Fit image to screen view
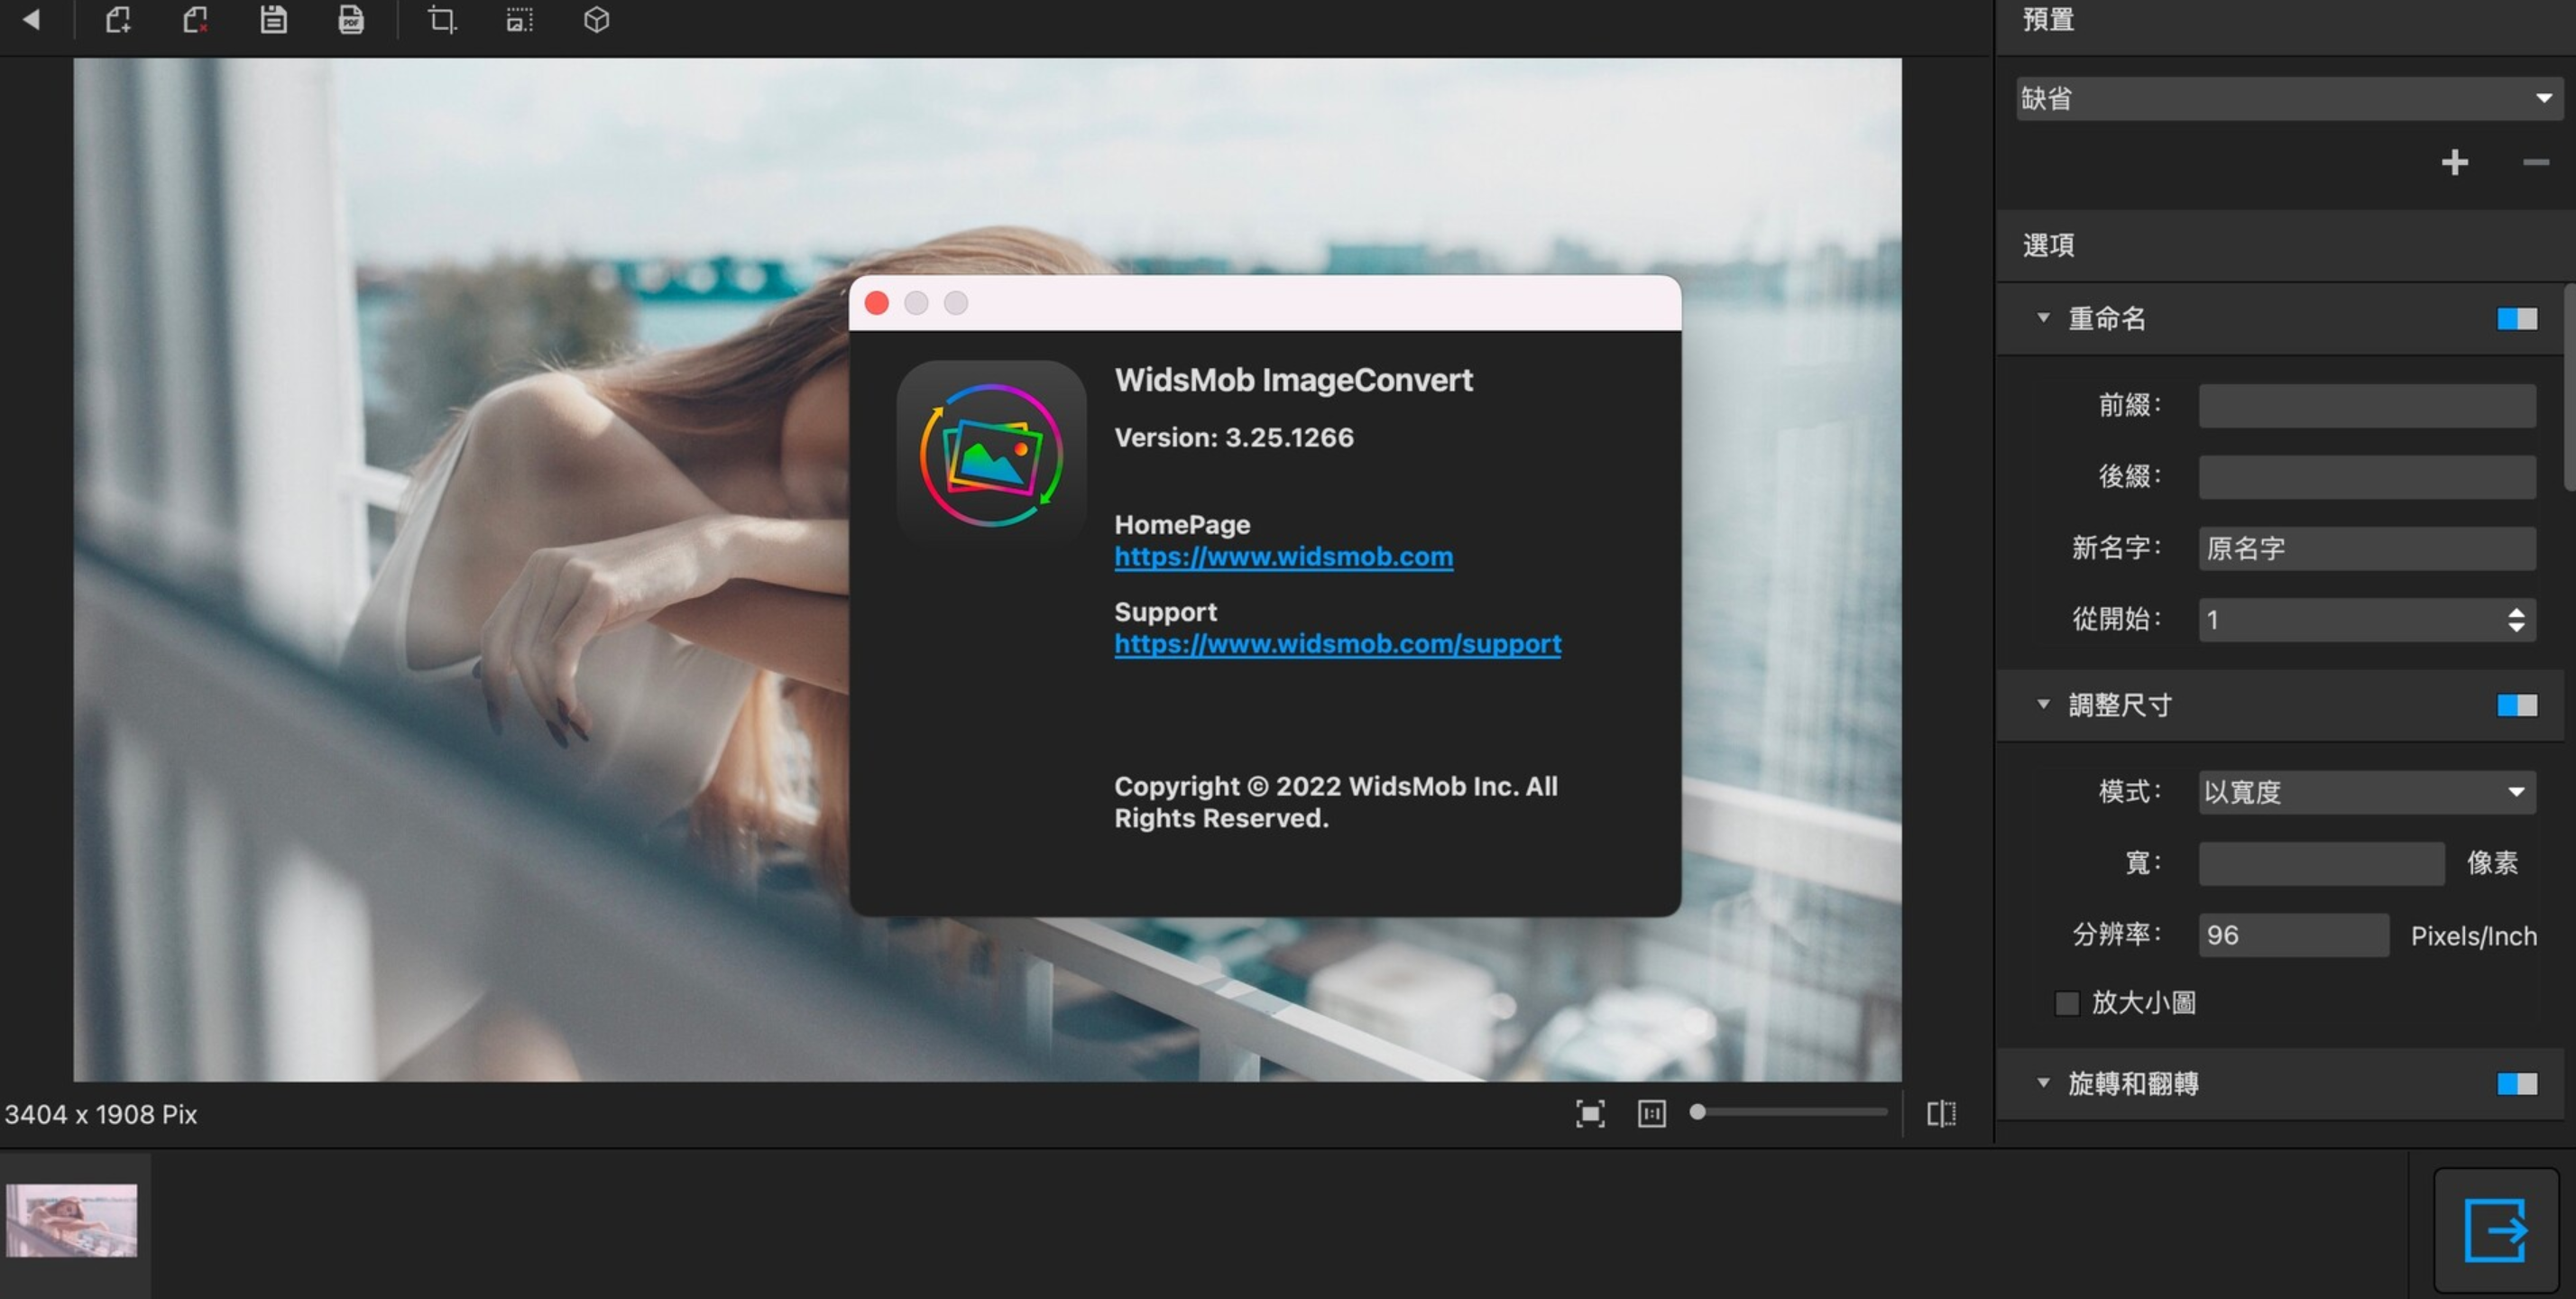The height and width of the screenshot is (1299, 2576). (1590, 1113)
